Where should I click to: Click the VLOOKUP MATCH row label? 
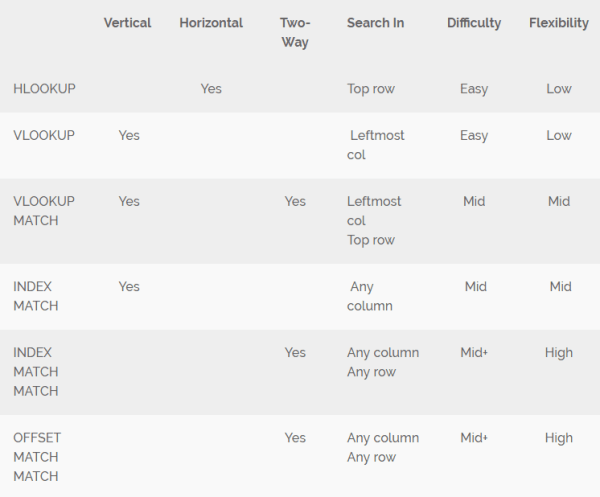[x=44, y=210]
